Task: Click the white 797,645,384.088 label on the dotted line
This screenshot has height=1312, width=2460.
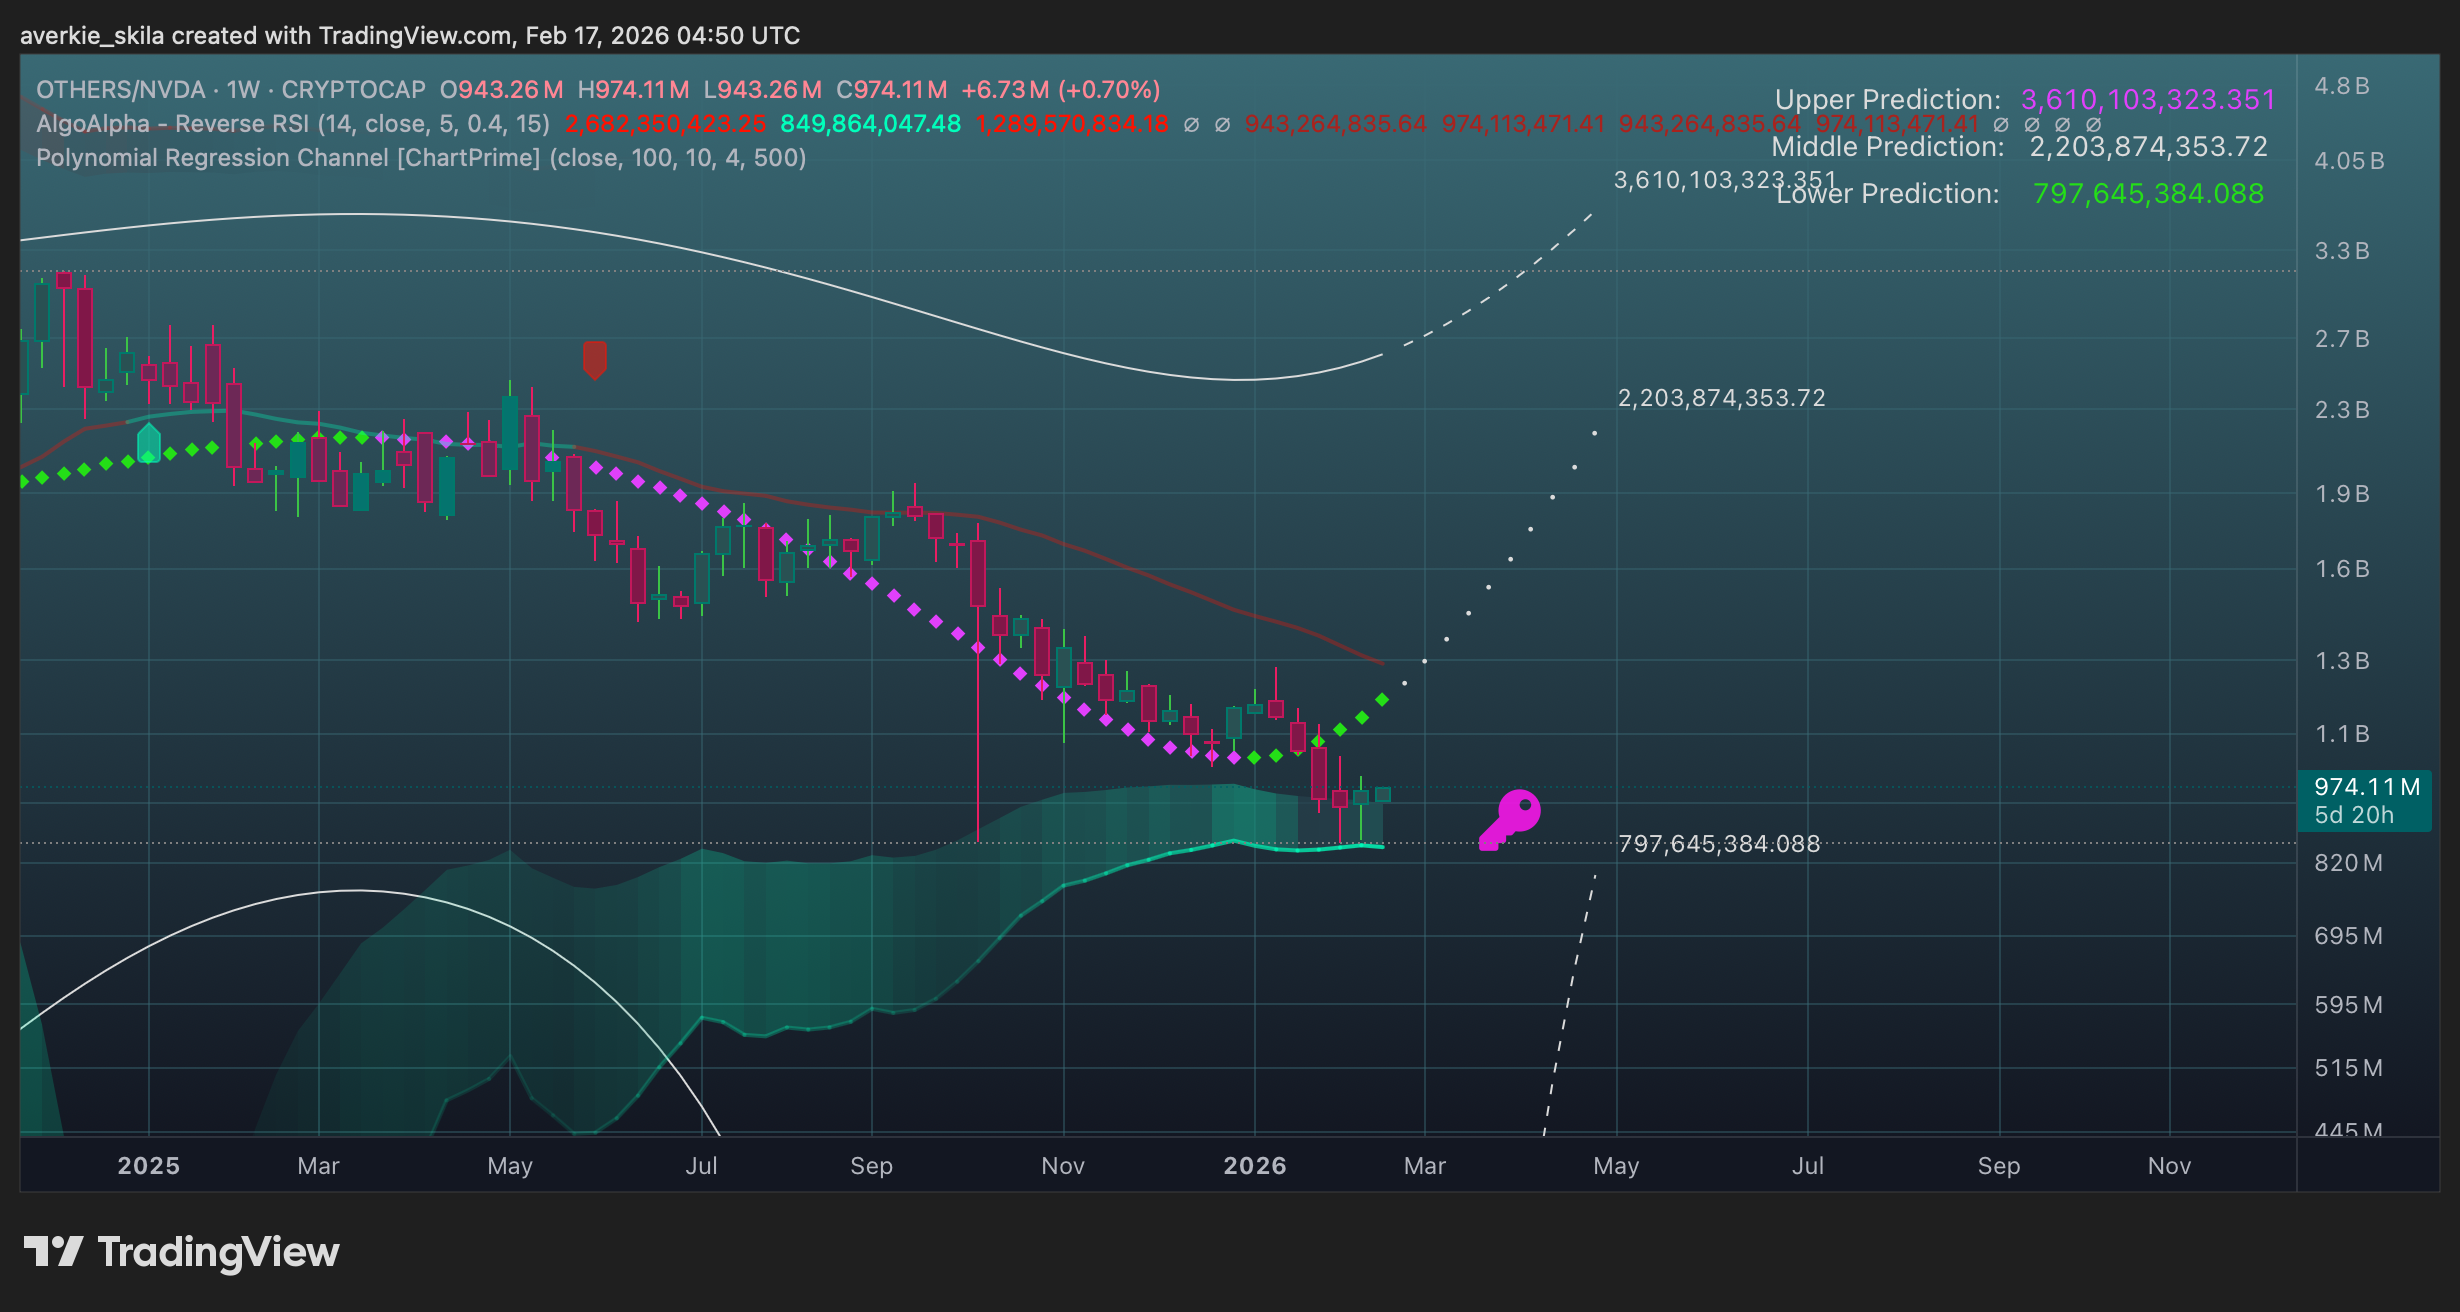Action: [x=1719, y=844]
